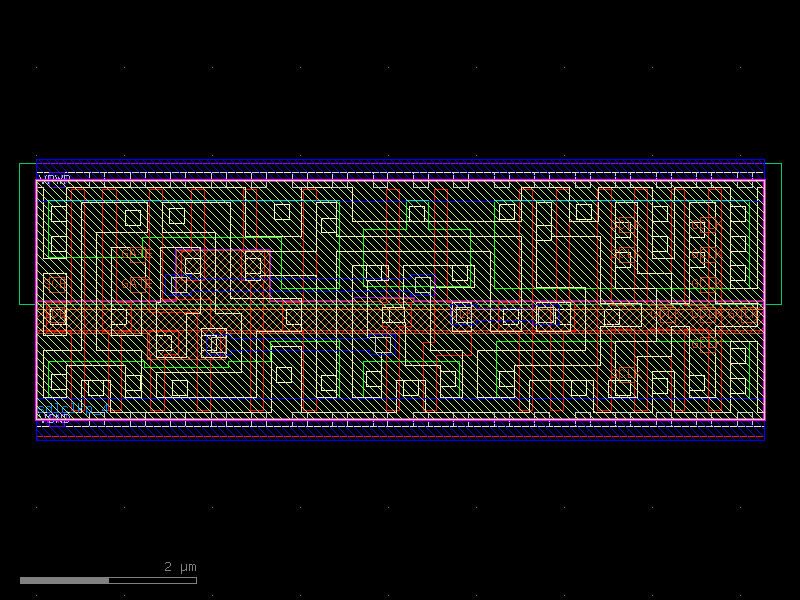Click the blue wire loop in lower left
This screenshot has width=800, height=600.
pyautogui.click(x=215, y=345)
